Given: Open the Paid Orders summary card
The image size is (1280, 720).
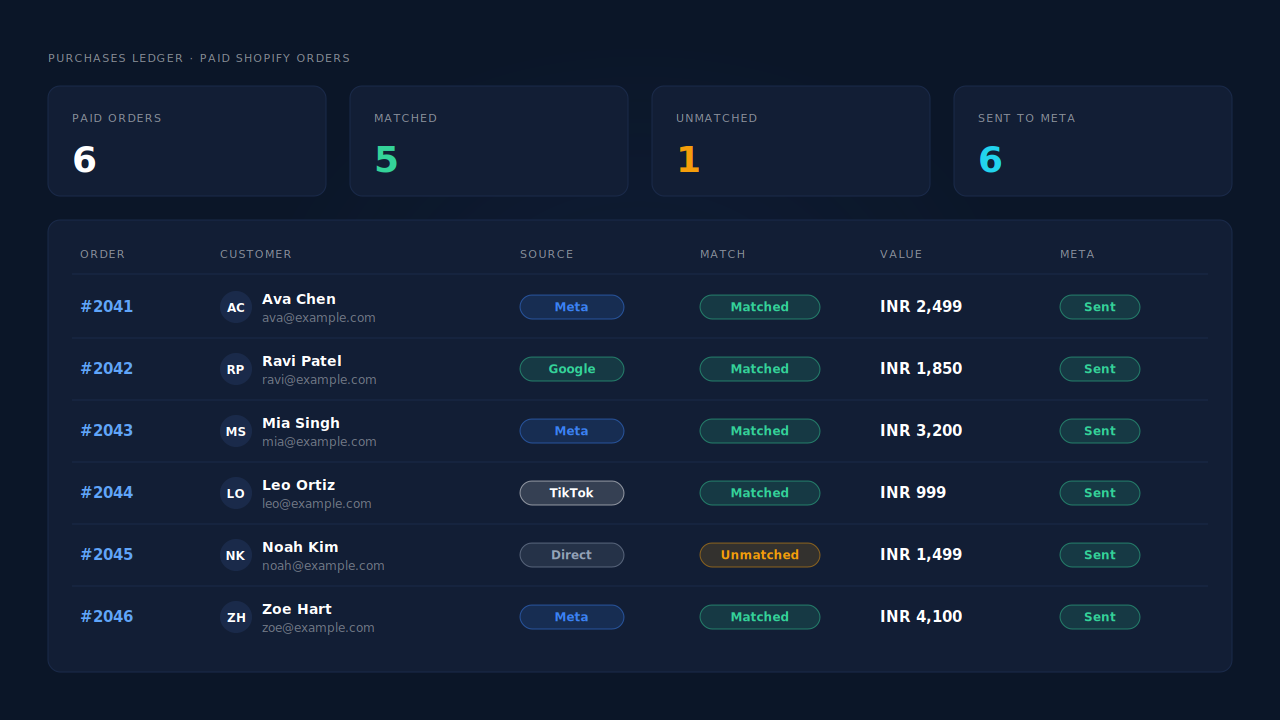Looking at the screenshot, I should [187, 141].
